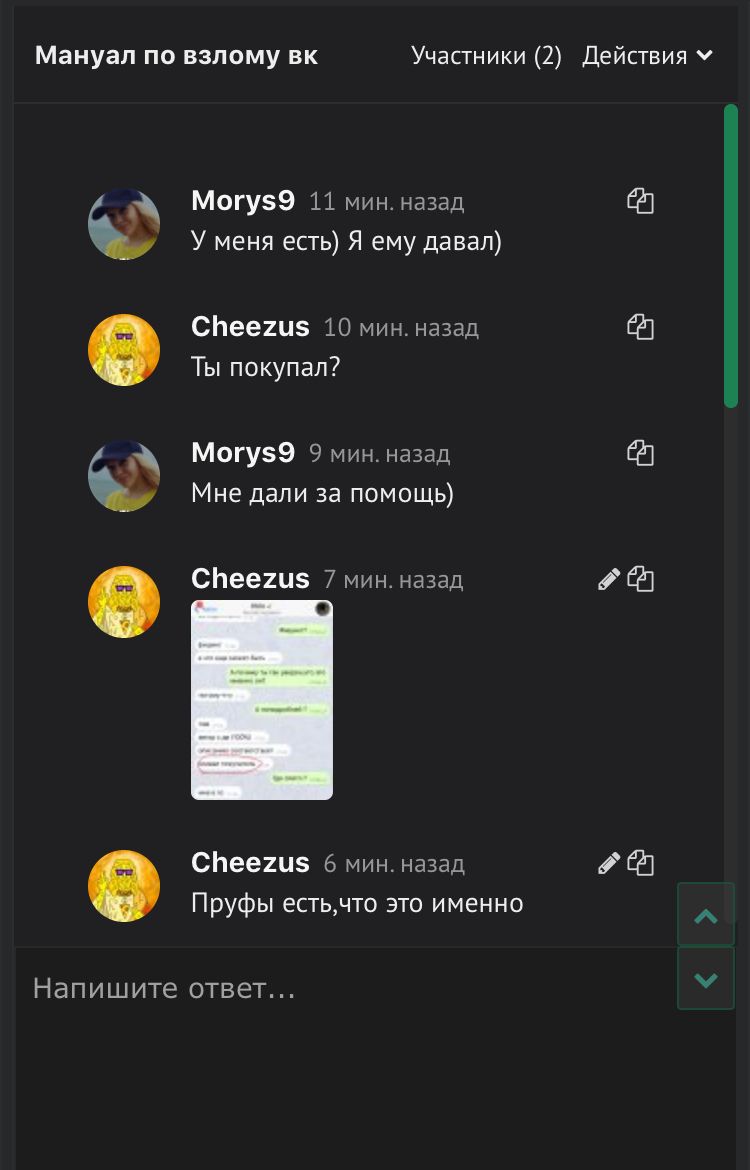
Task: Jump down with the green down-arrow button
Action: [706, 978]
